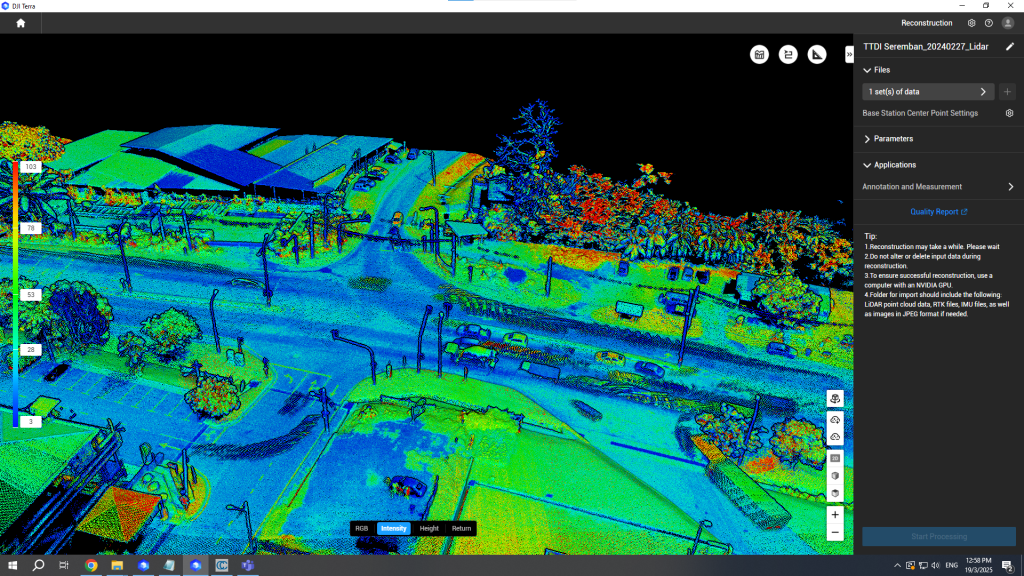Click the edit pencil beside project name

pyautogui.click(x=1009, y=47)
